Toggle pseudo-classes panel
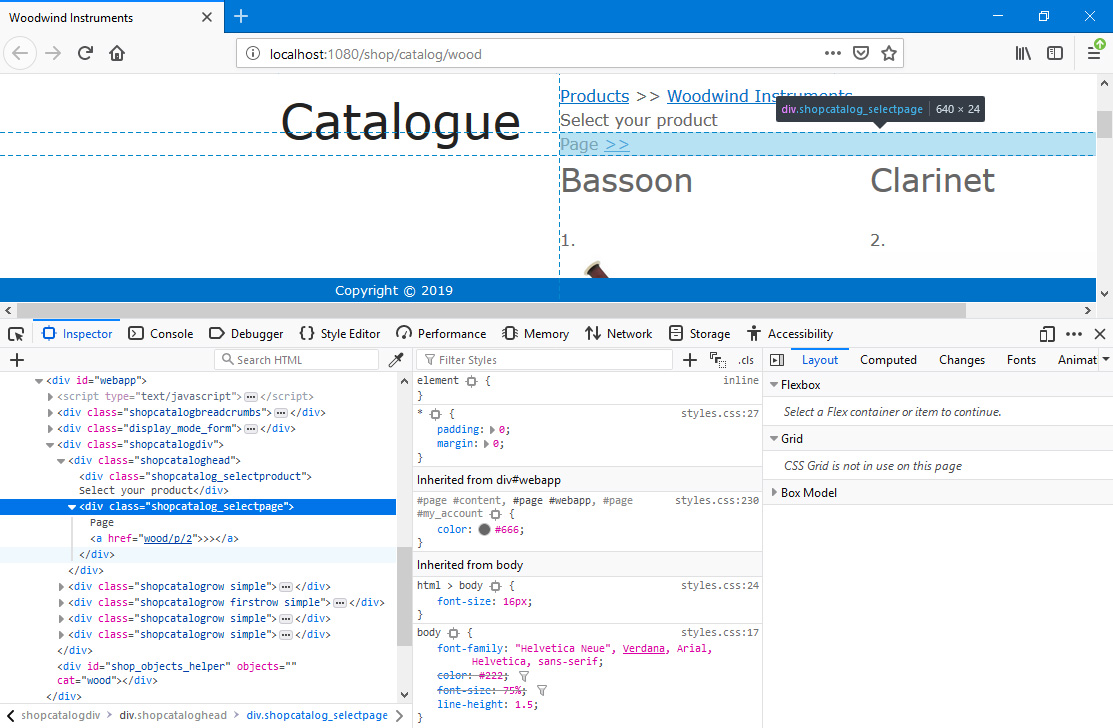Image resolution: width=1113 pixels, height=728 pixels. coord(718,360)
